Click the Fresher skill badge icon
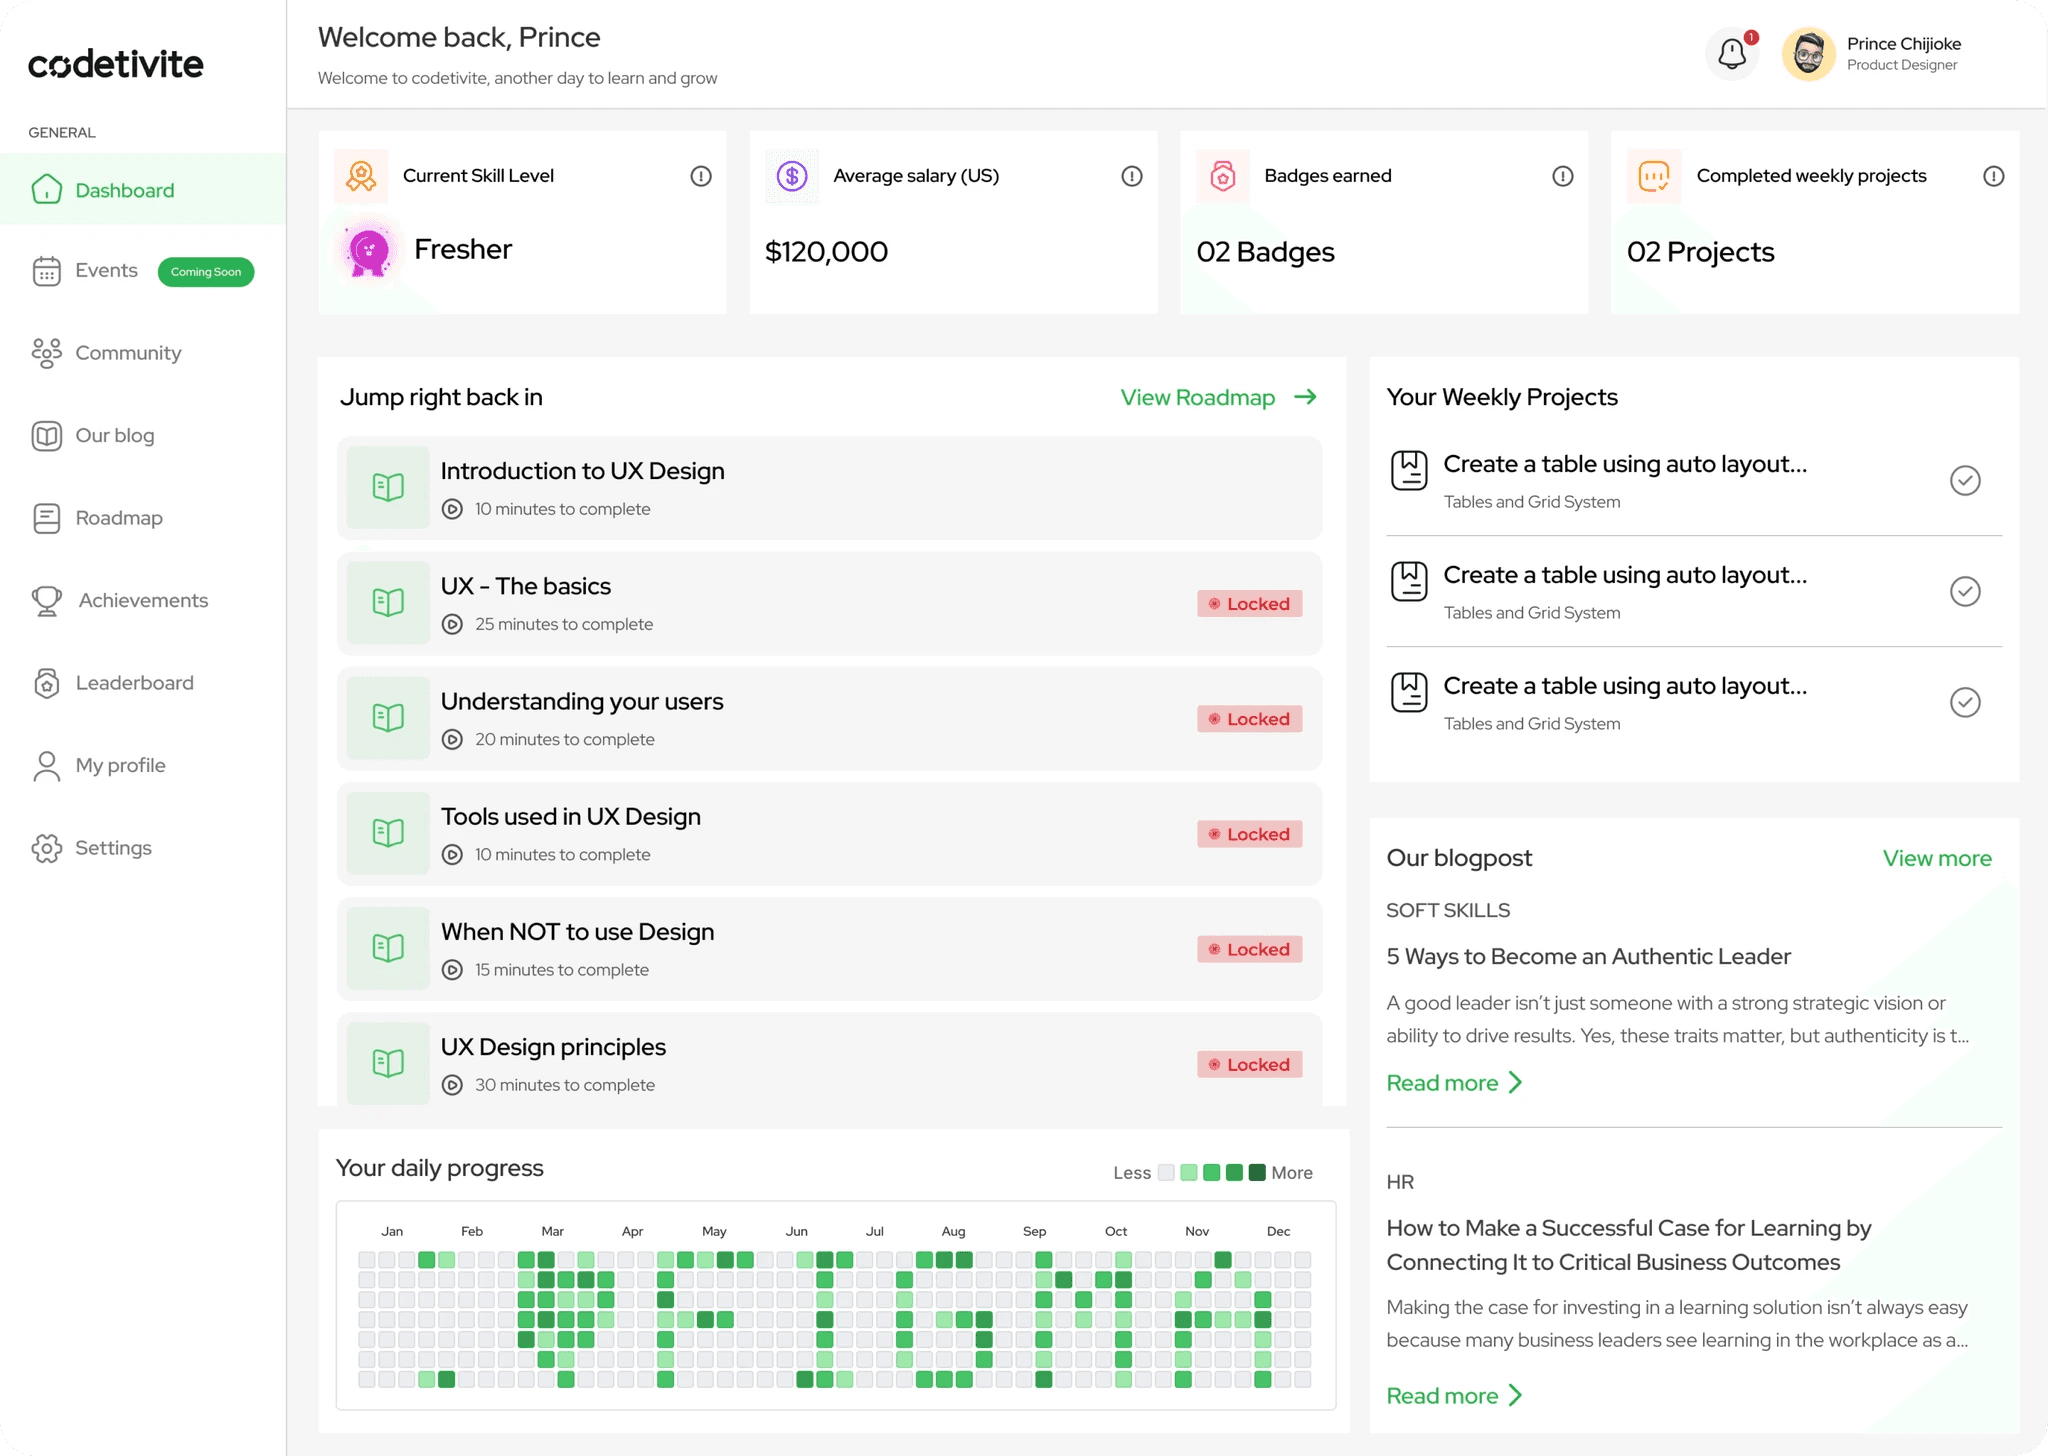2048x1456 pixels. click(x=369, y=250)
